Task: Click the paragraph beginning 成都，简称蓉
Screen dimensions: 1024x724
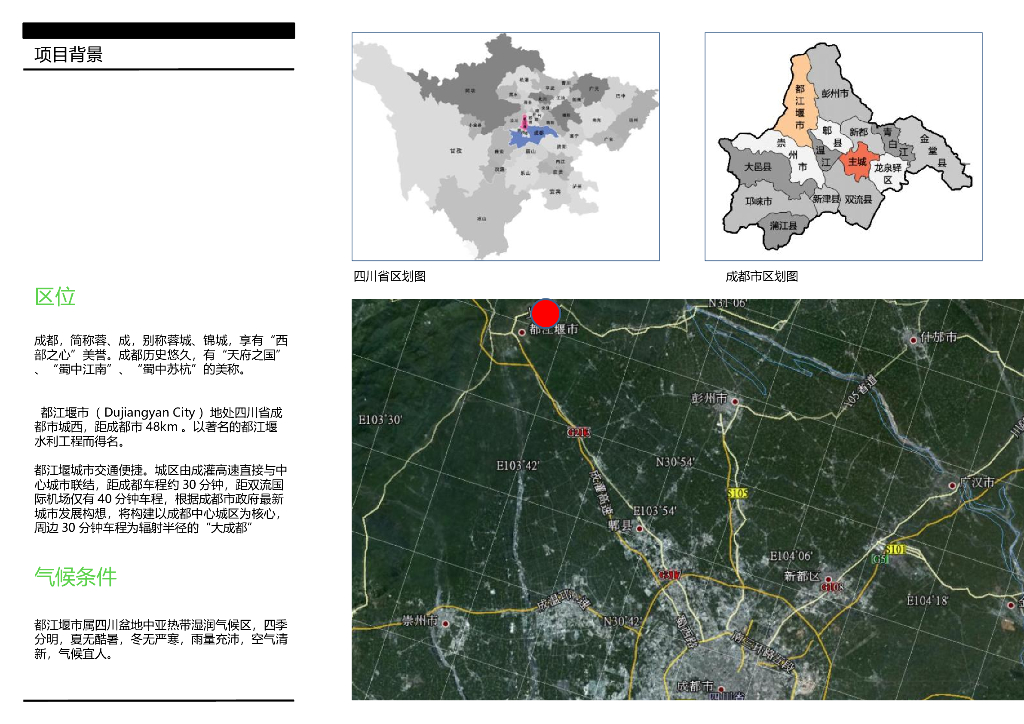Action: pos(161,354)
